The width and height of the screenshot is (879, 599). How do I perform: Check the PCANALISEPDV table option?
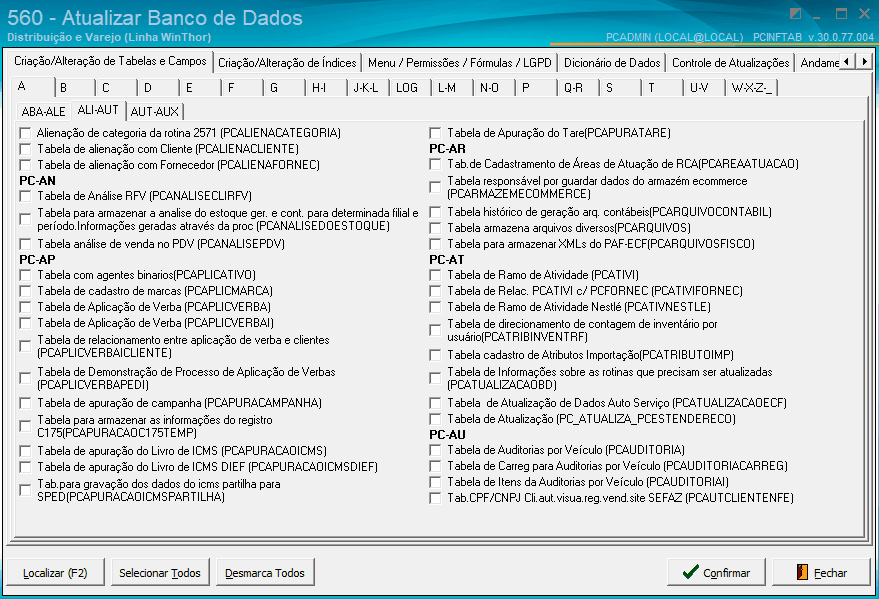(x=25, y=244)
